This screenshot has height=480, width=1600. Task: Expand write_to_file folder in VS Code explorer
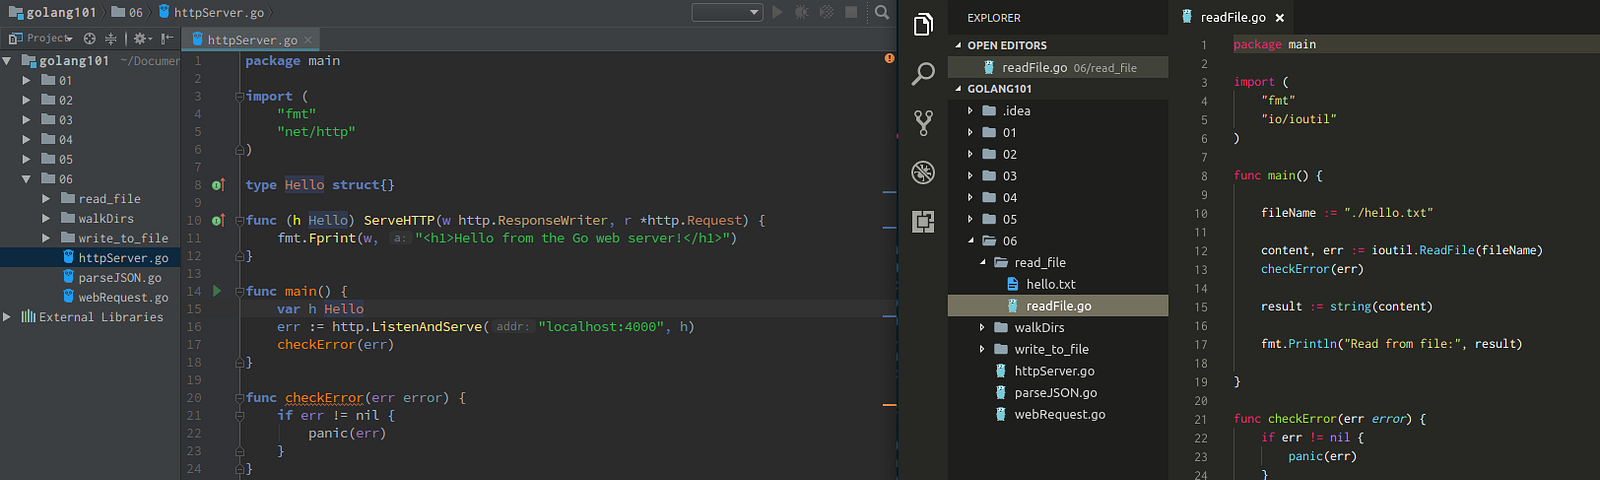tap(982, 349)
